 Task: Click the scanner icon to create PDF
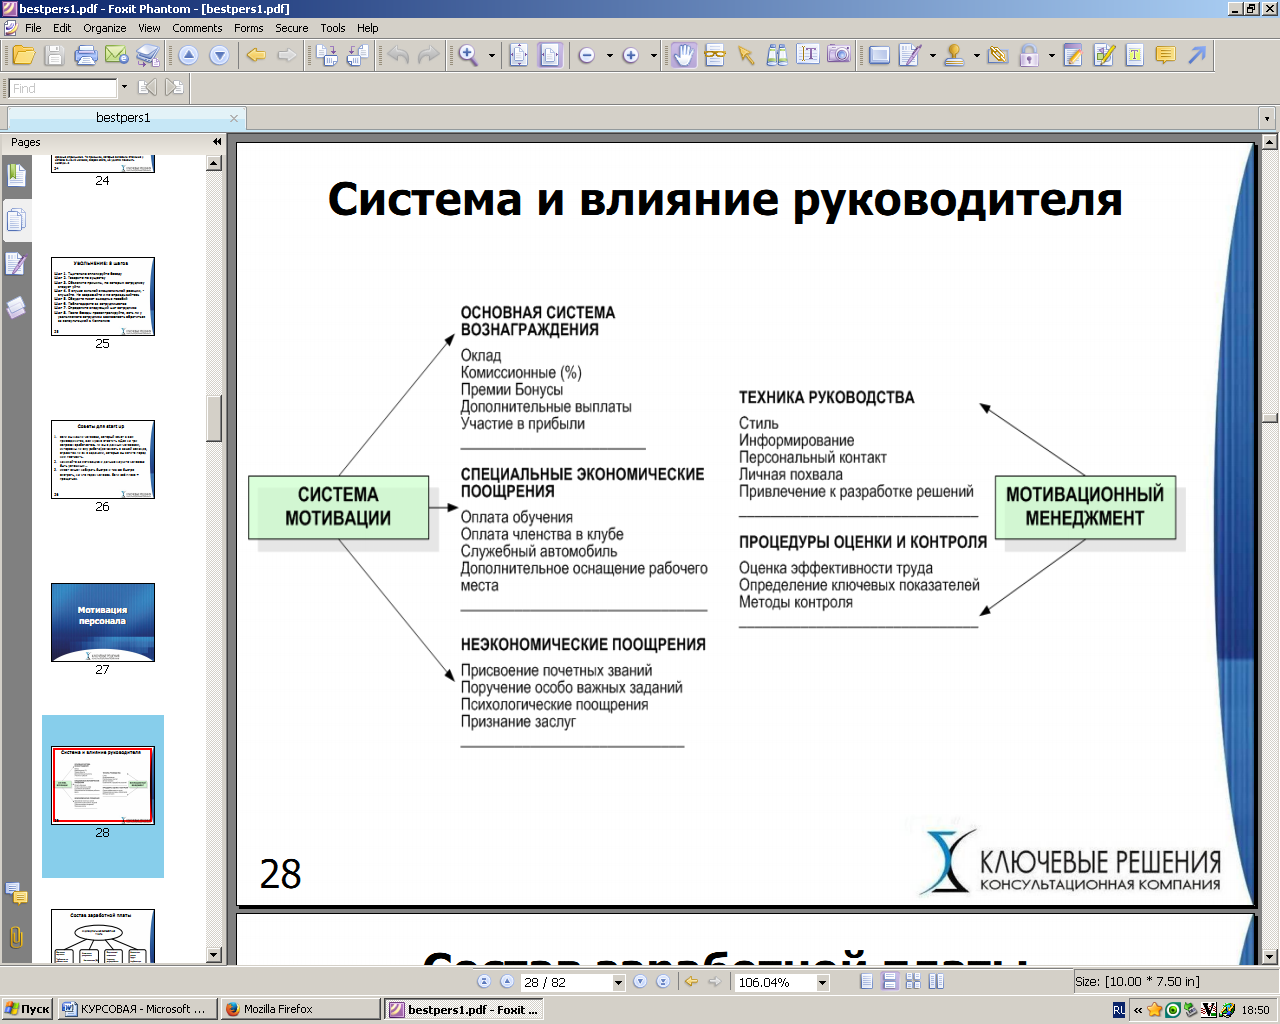tap(148, 56)
